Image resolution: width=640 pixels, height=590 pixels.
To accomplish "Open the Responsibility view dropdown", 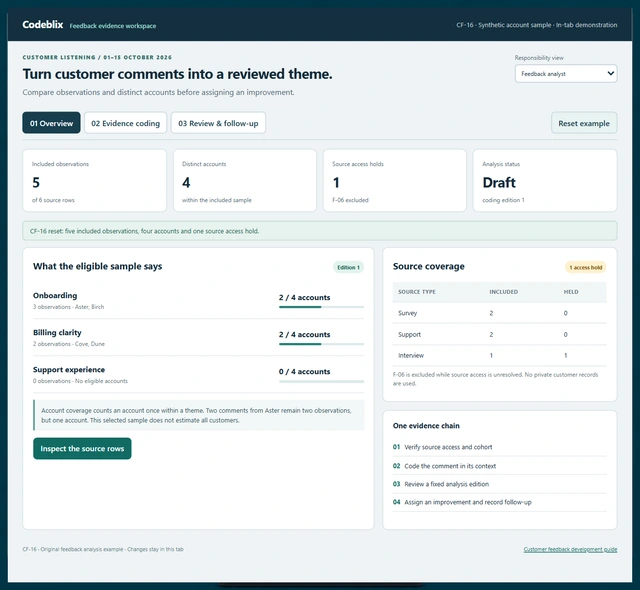I will pyautogui.click(x=566, y=74).
